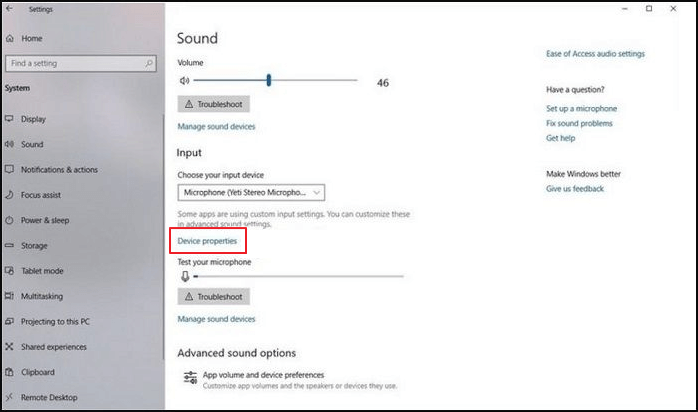This screenshot has height=412, width=698.
Task: Maximize the Settings window
Action: 649,8
